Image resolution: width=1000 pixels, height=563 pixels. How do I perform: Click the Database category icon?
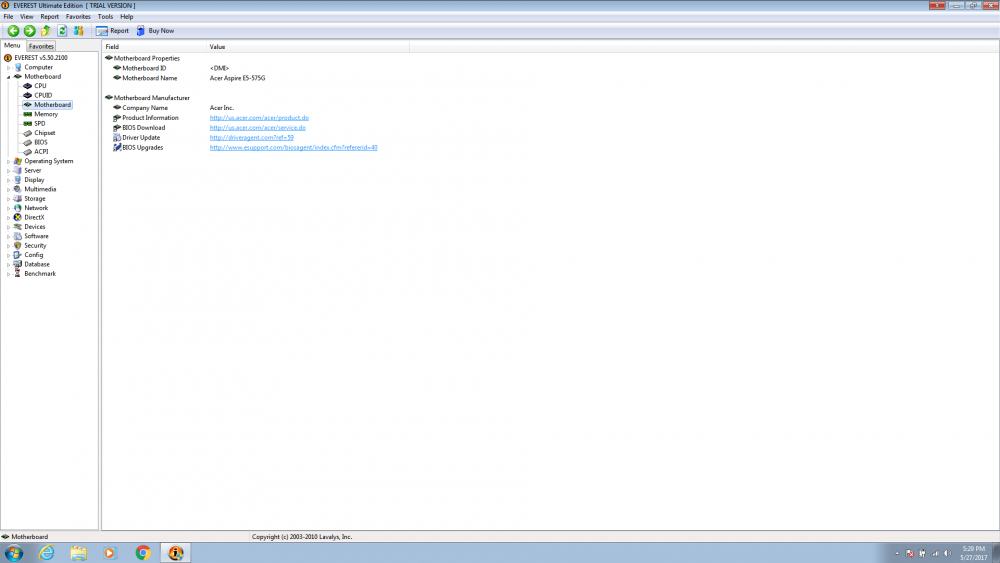pos(18,264)
